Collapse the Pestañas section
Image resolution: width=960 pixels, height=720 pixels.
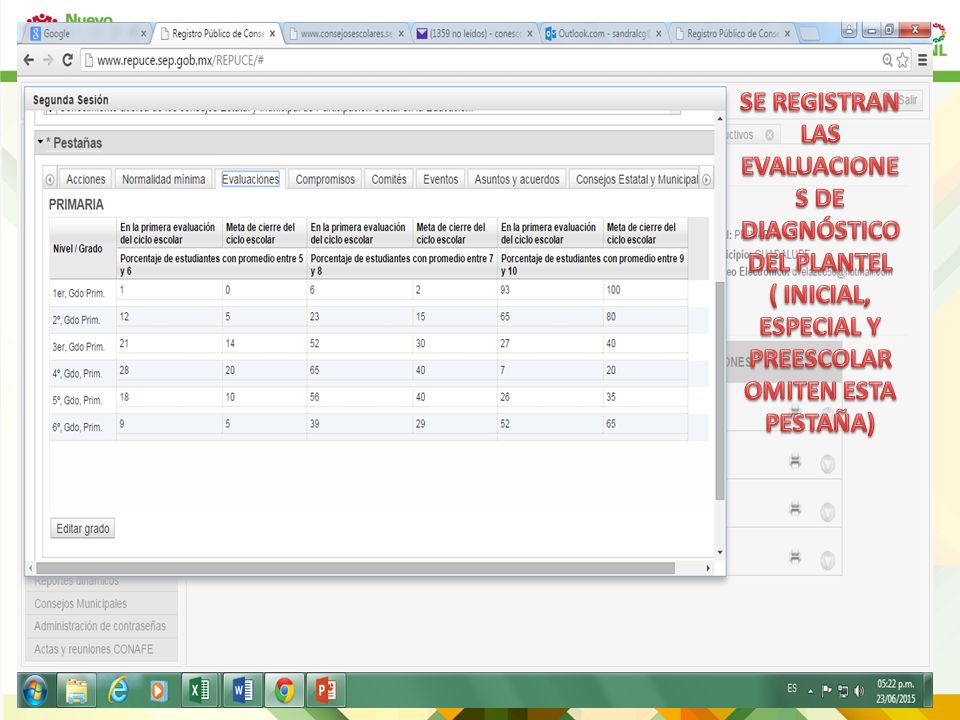click(x=40, y=142)
